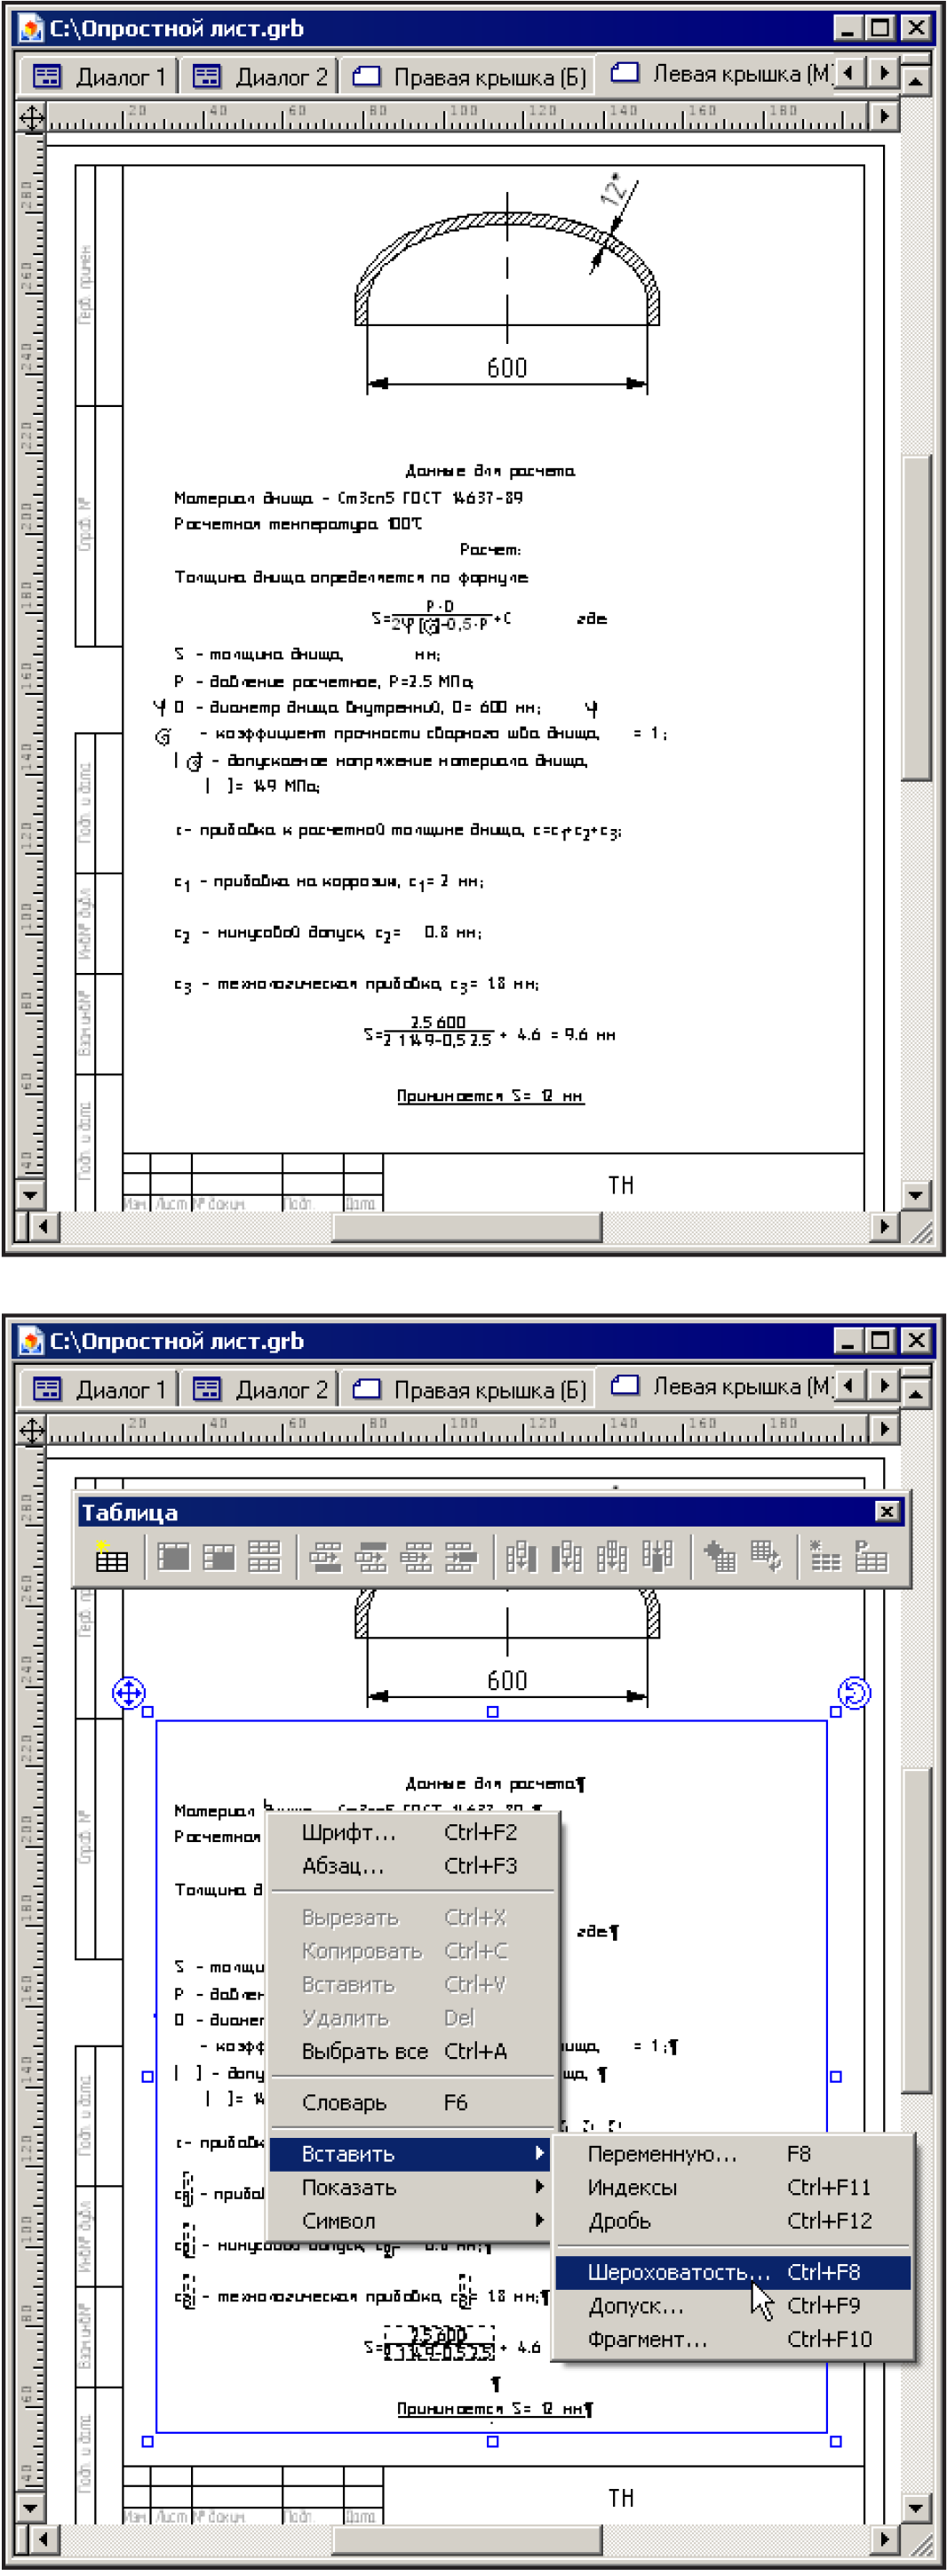Click the document icon in the upper window title bar
This screenshot has width=947, height=2576.
click(31, 28)
